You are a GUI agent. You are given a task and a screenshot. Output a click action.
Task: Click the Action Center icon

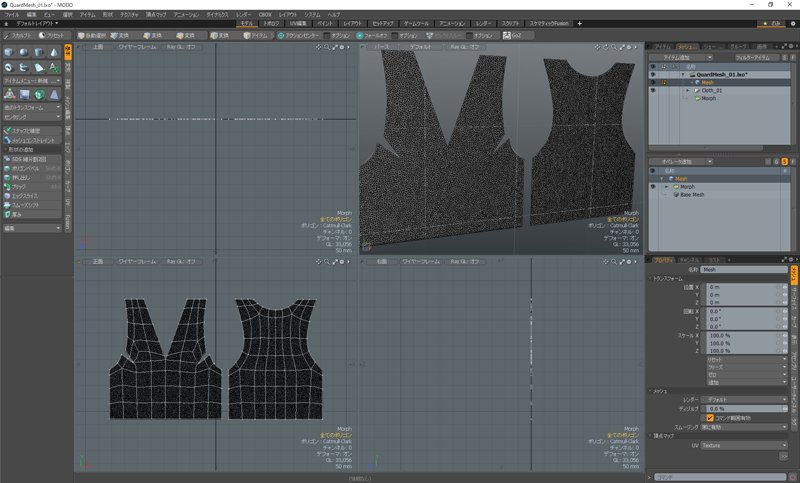[281, 36]
